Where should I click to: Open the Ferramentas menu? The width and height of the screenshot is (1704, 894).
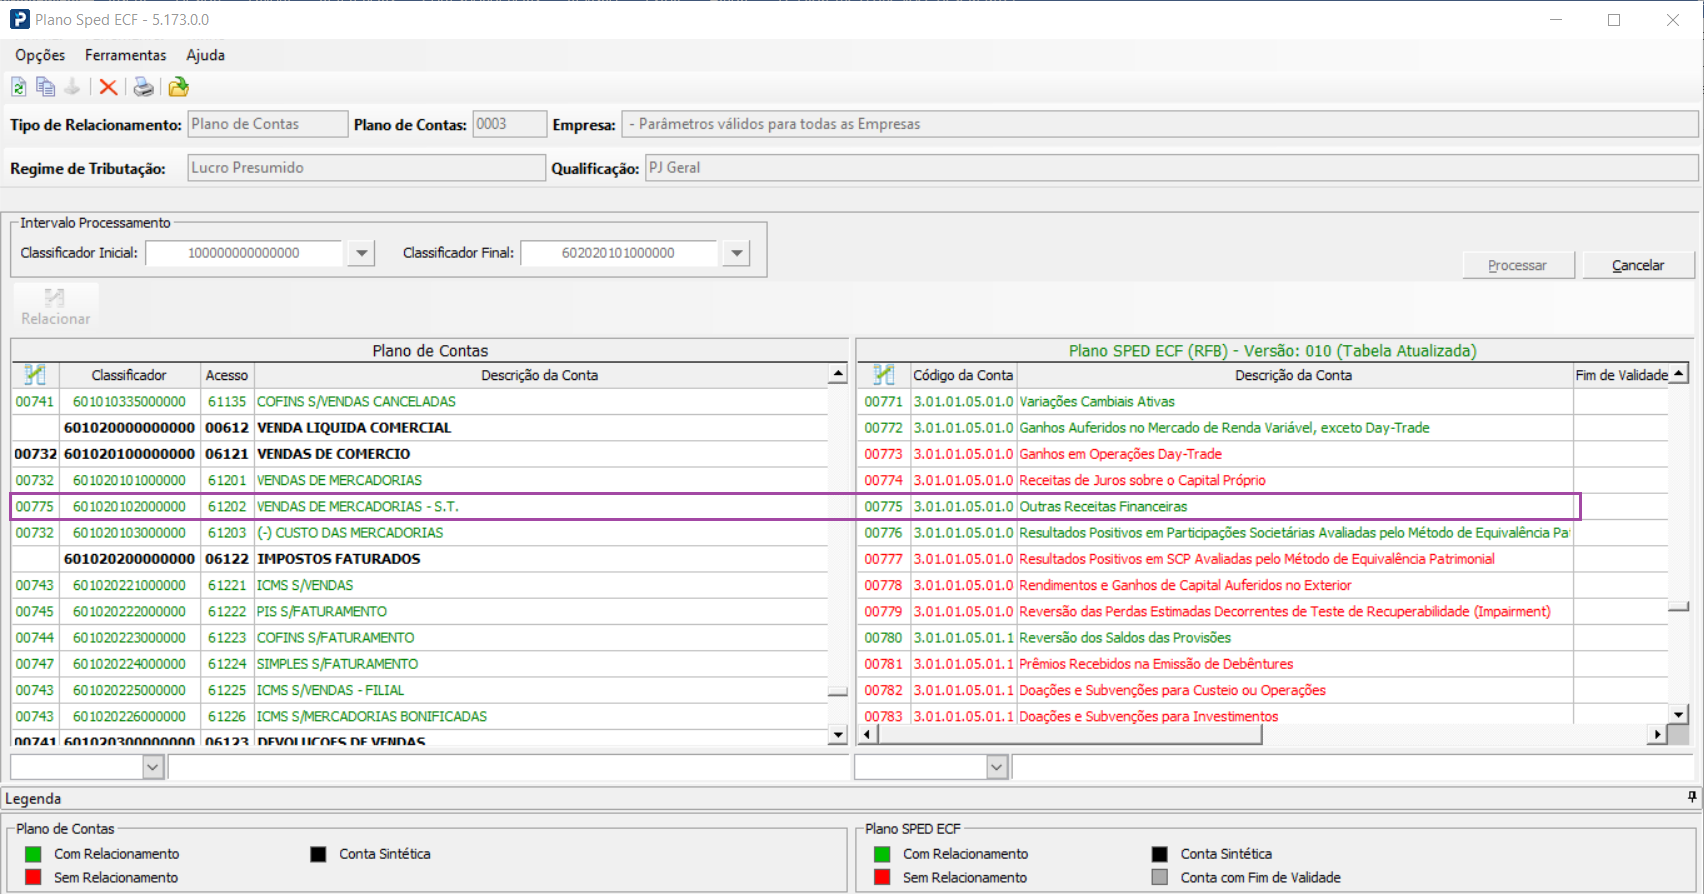125,55
